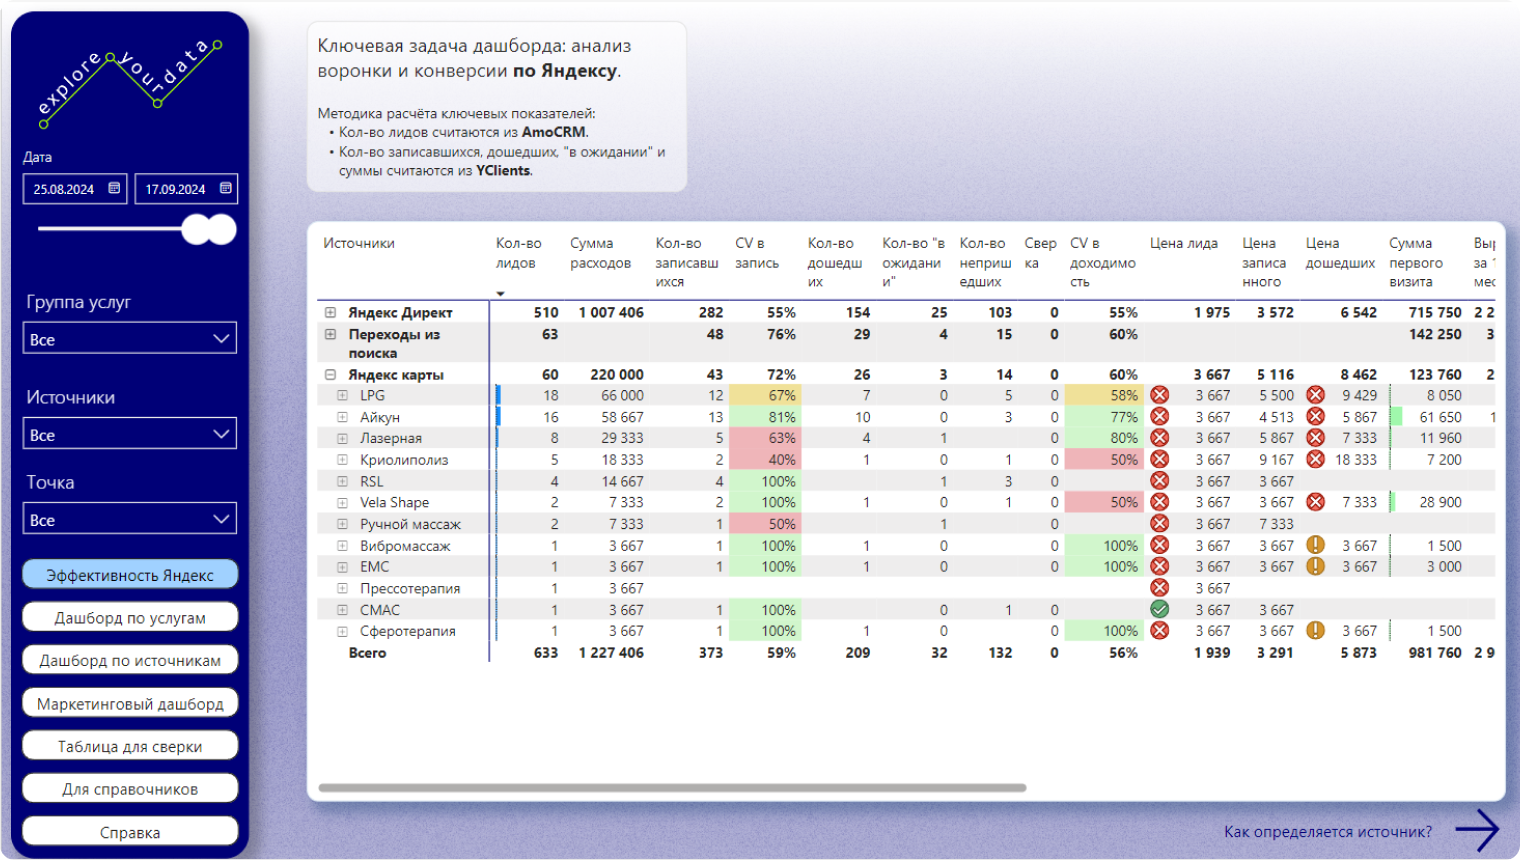The height and width of the screenshot is (860, 1520).
Task: Expand the RSL row
Action: [x=342, y=481]
